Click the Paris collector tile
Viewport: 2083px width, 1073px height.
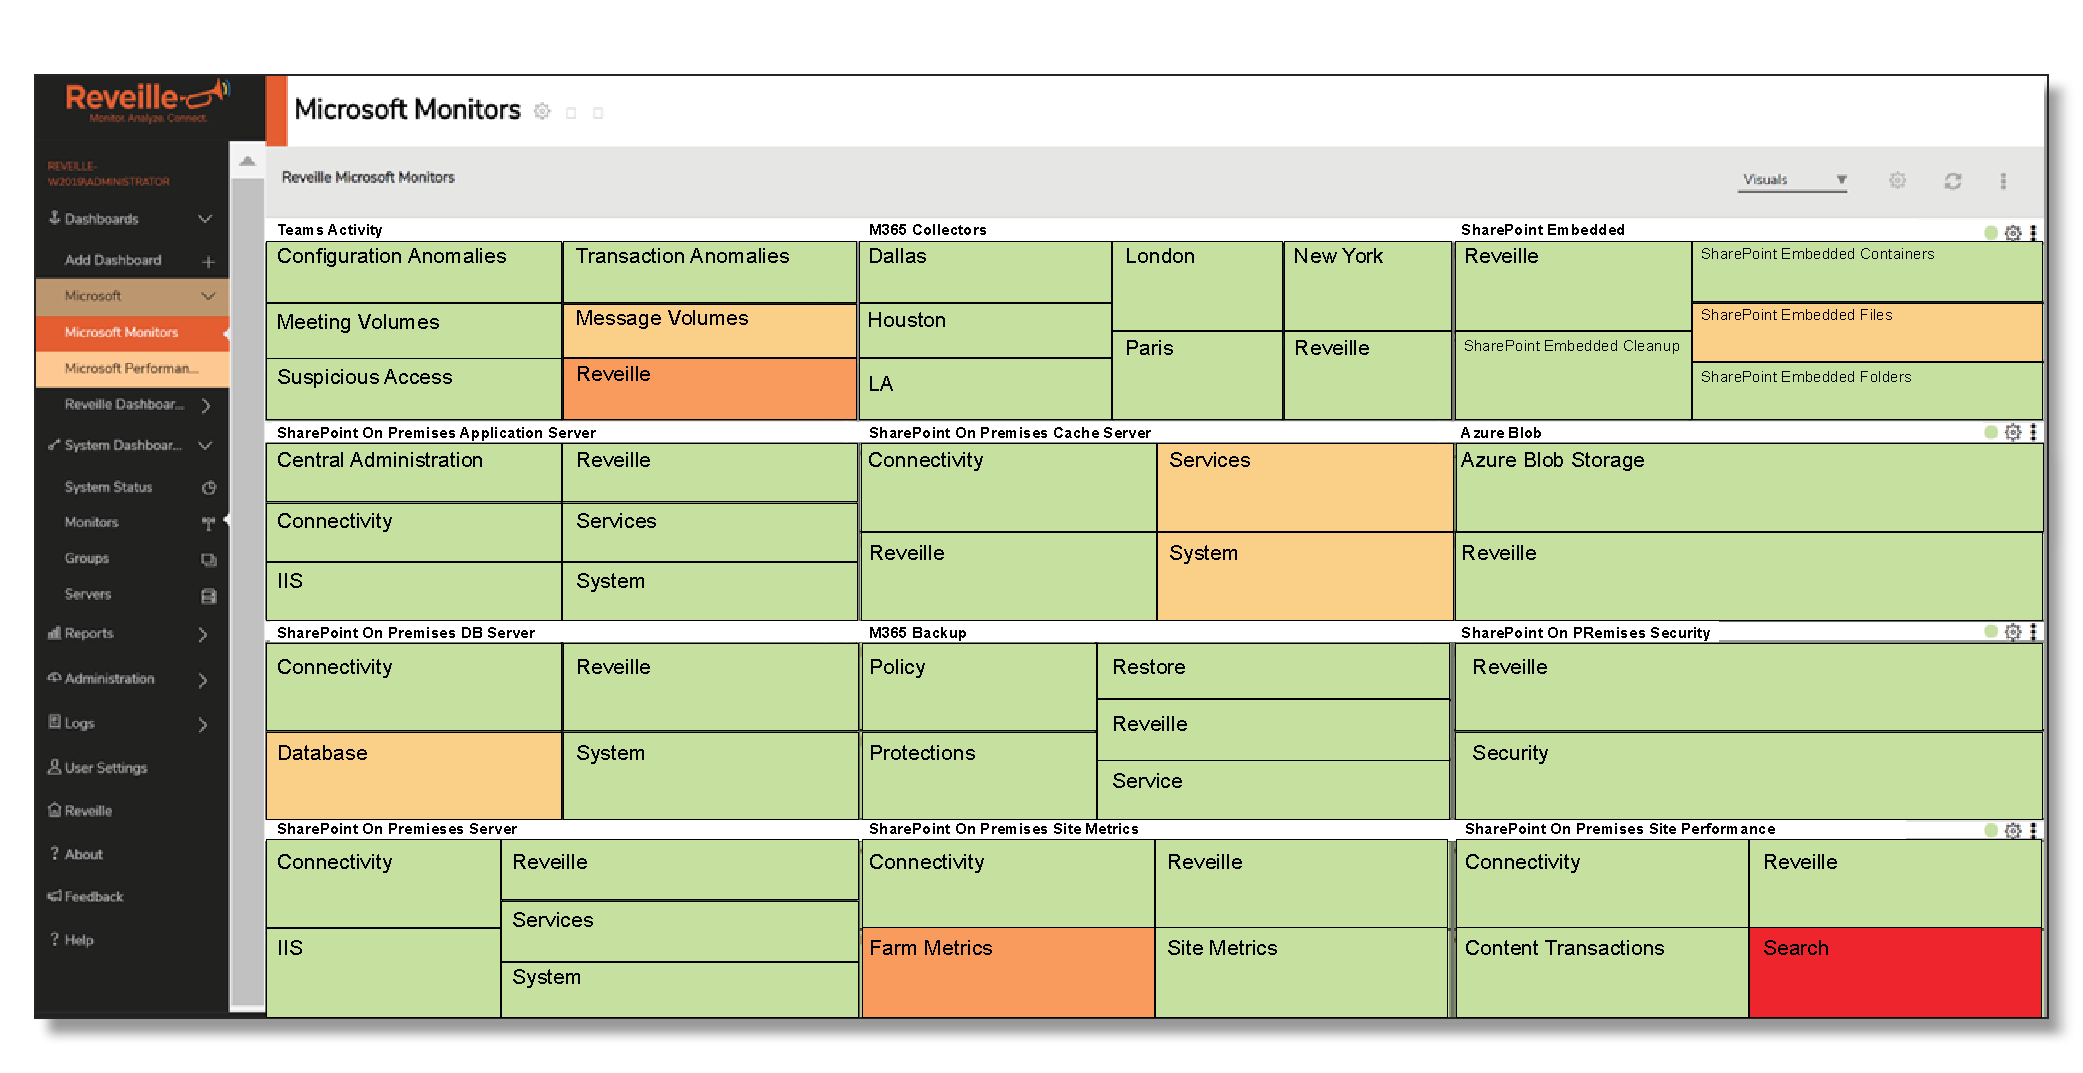pyautogui.click(x=1197, y=375)
